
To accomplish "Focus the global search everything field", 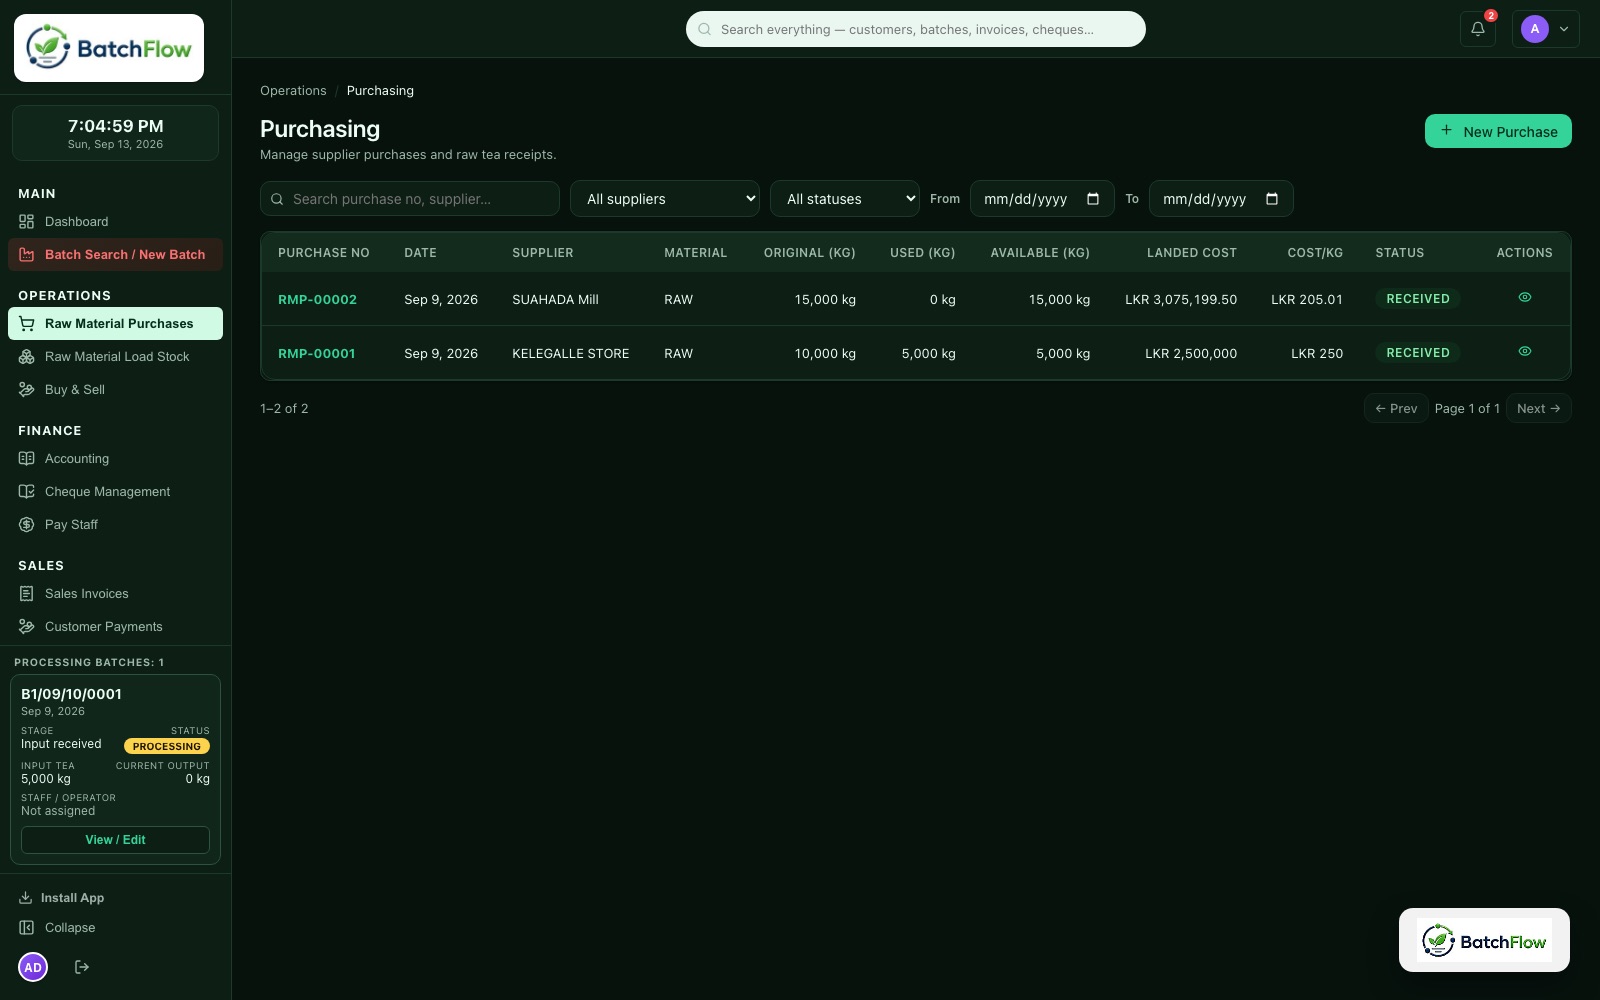I will [x=916, y=29].
